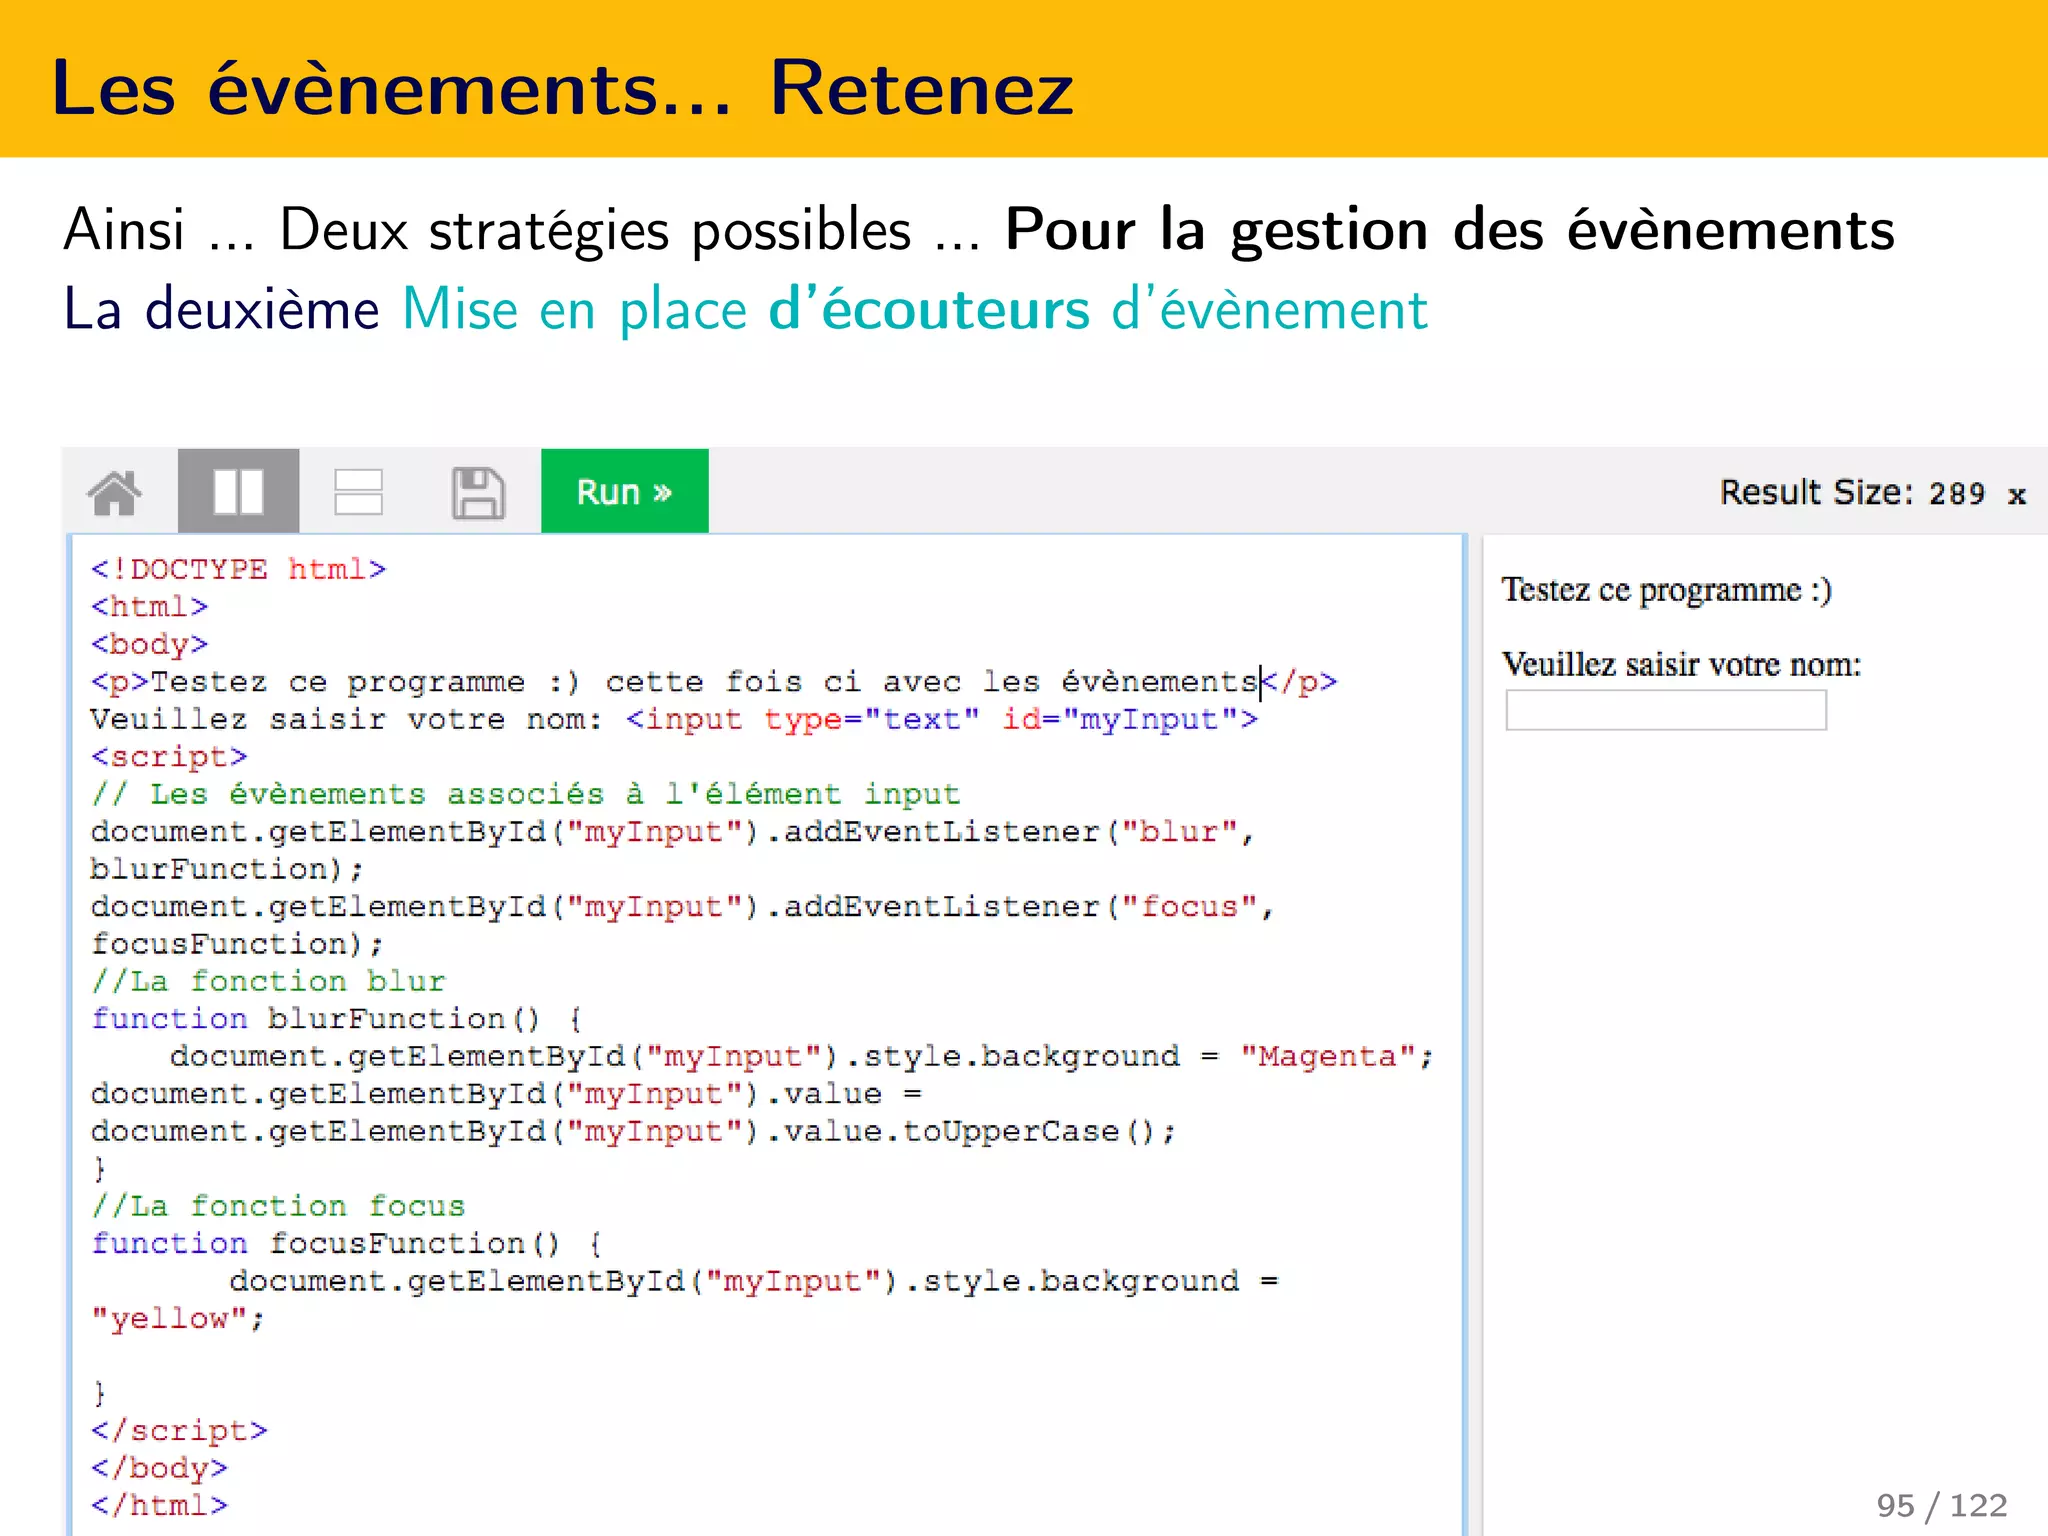Click the addEventListener("blur", line
This screenshot has width=2048, height=1536.
point(672,832)
